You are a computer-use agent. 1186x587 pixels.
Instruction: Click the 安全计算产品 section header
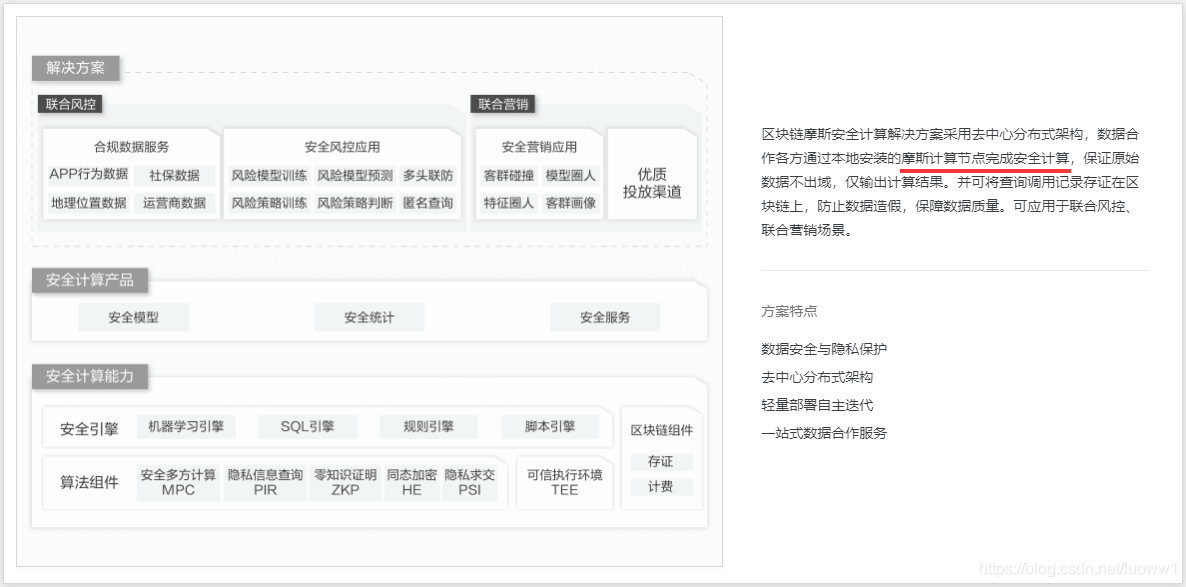tap(90, 280)
